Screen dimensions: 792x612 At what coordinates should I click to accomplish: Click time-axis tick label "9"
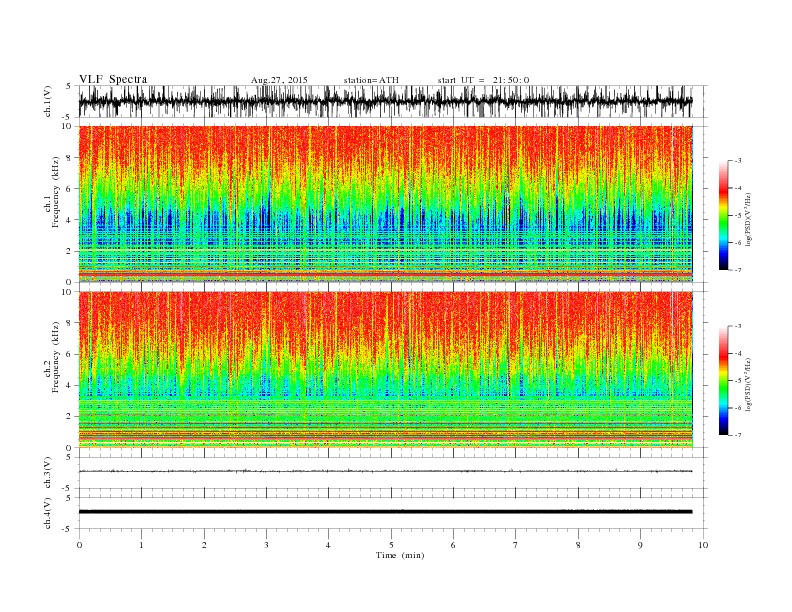tap(640, 545)
